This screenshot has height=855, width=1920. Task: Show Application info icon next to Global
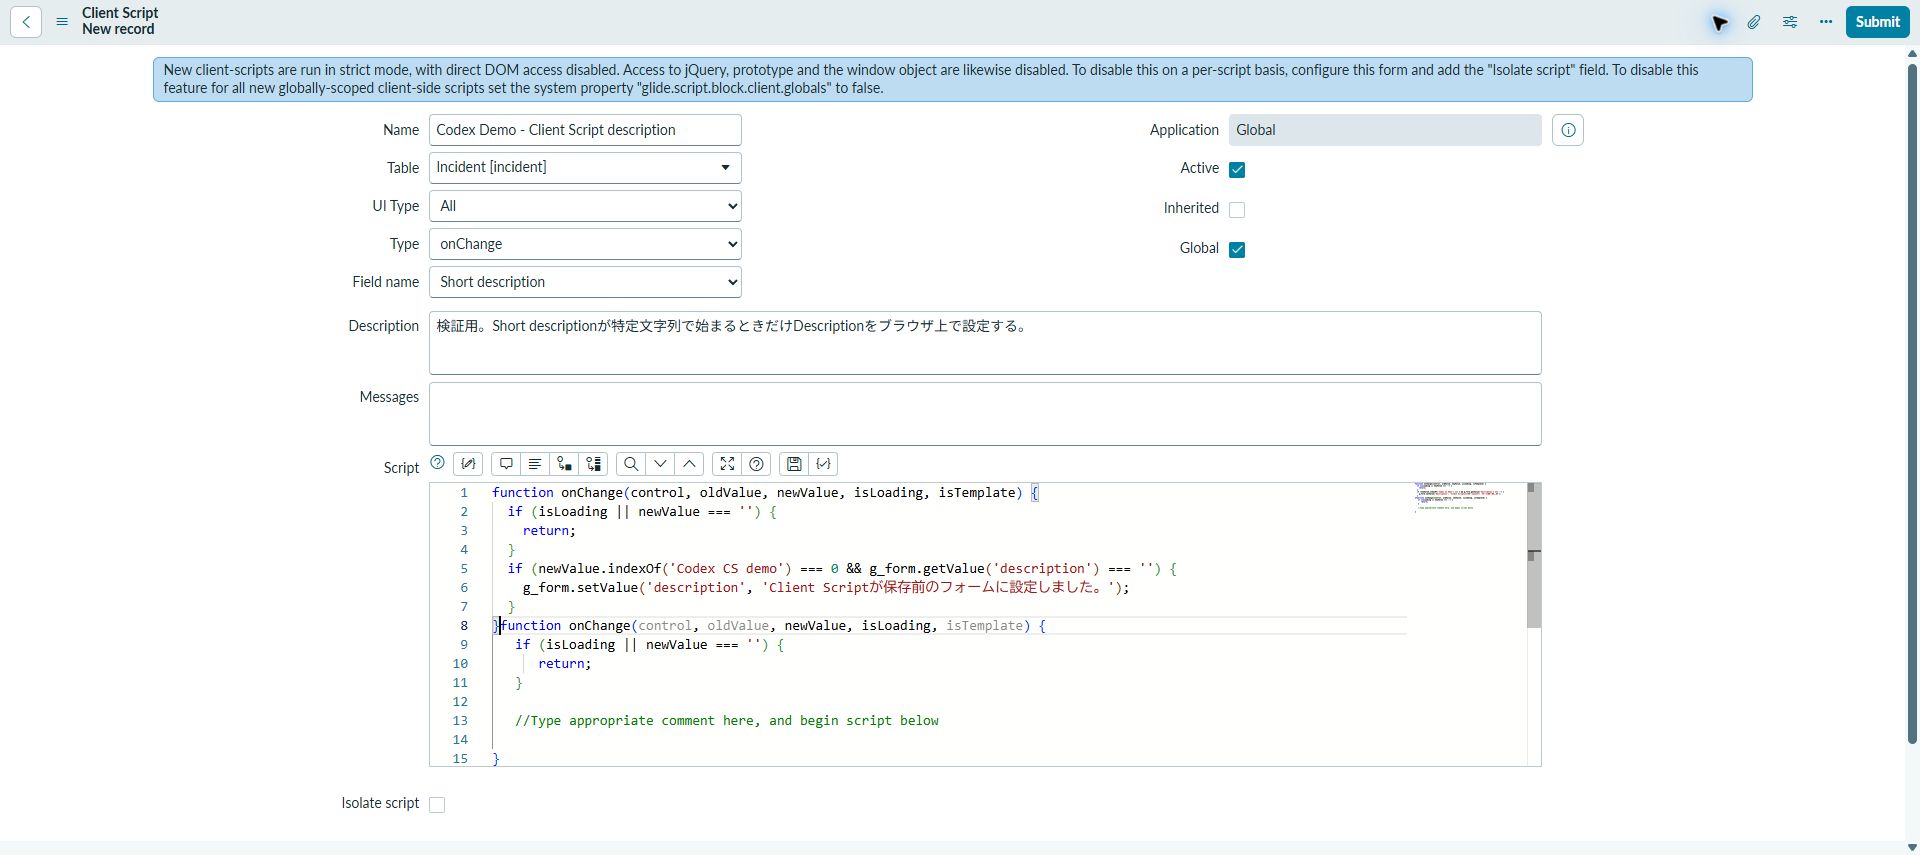click(x=1568, y=130)
